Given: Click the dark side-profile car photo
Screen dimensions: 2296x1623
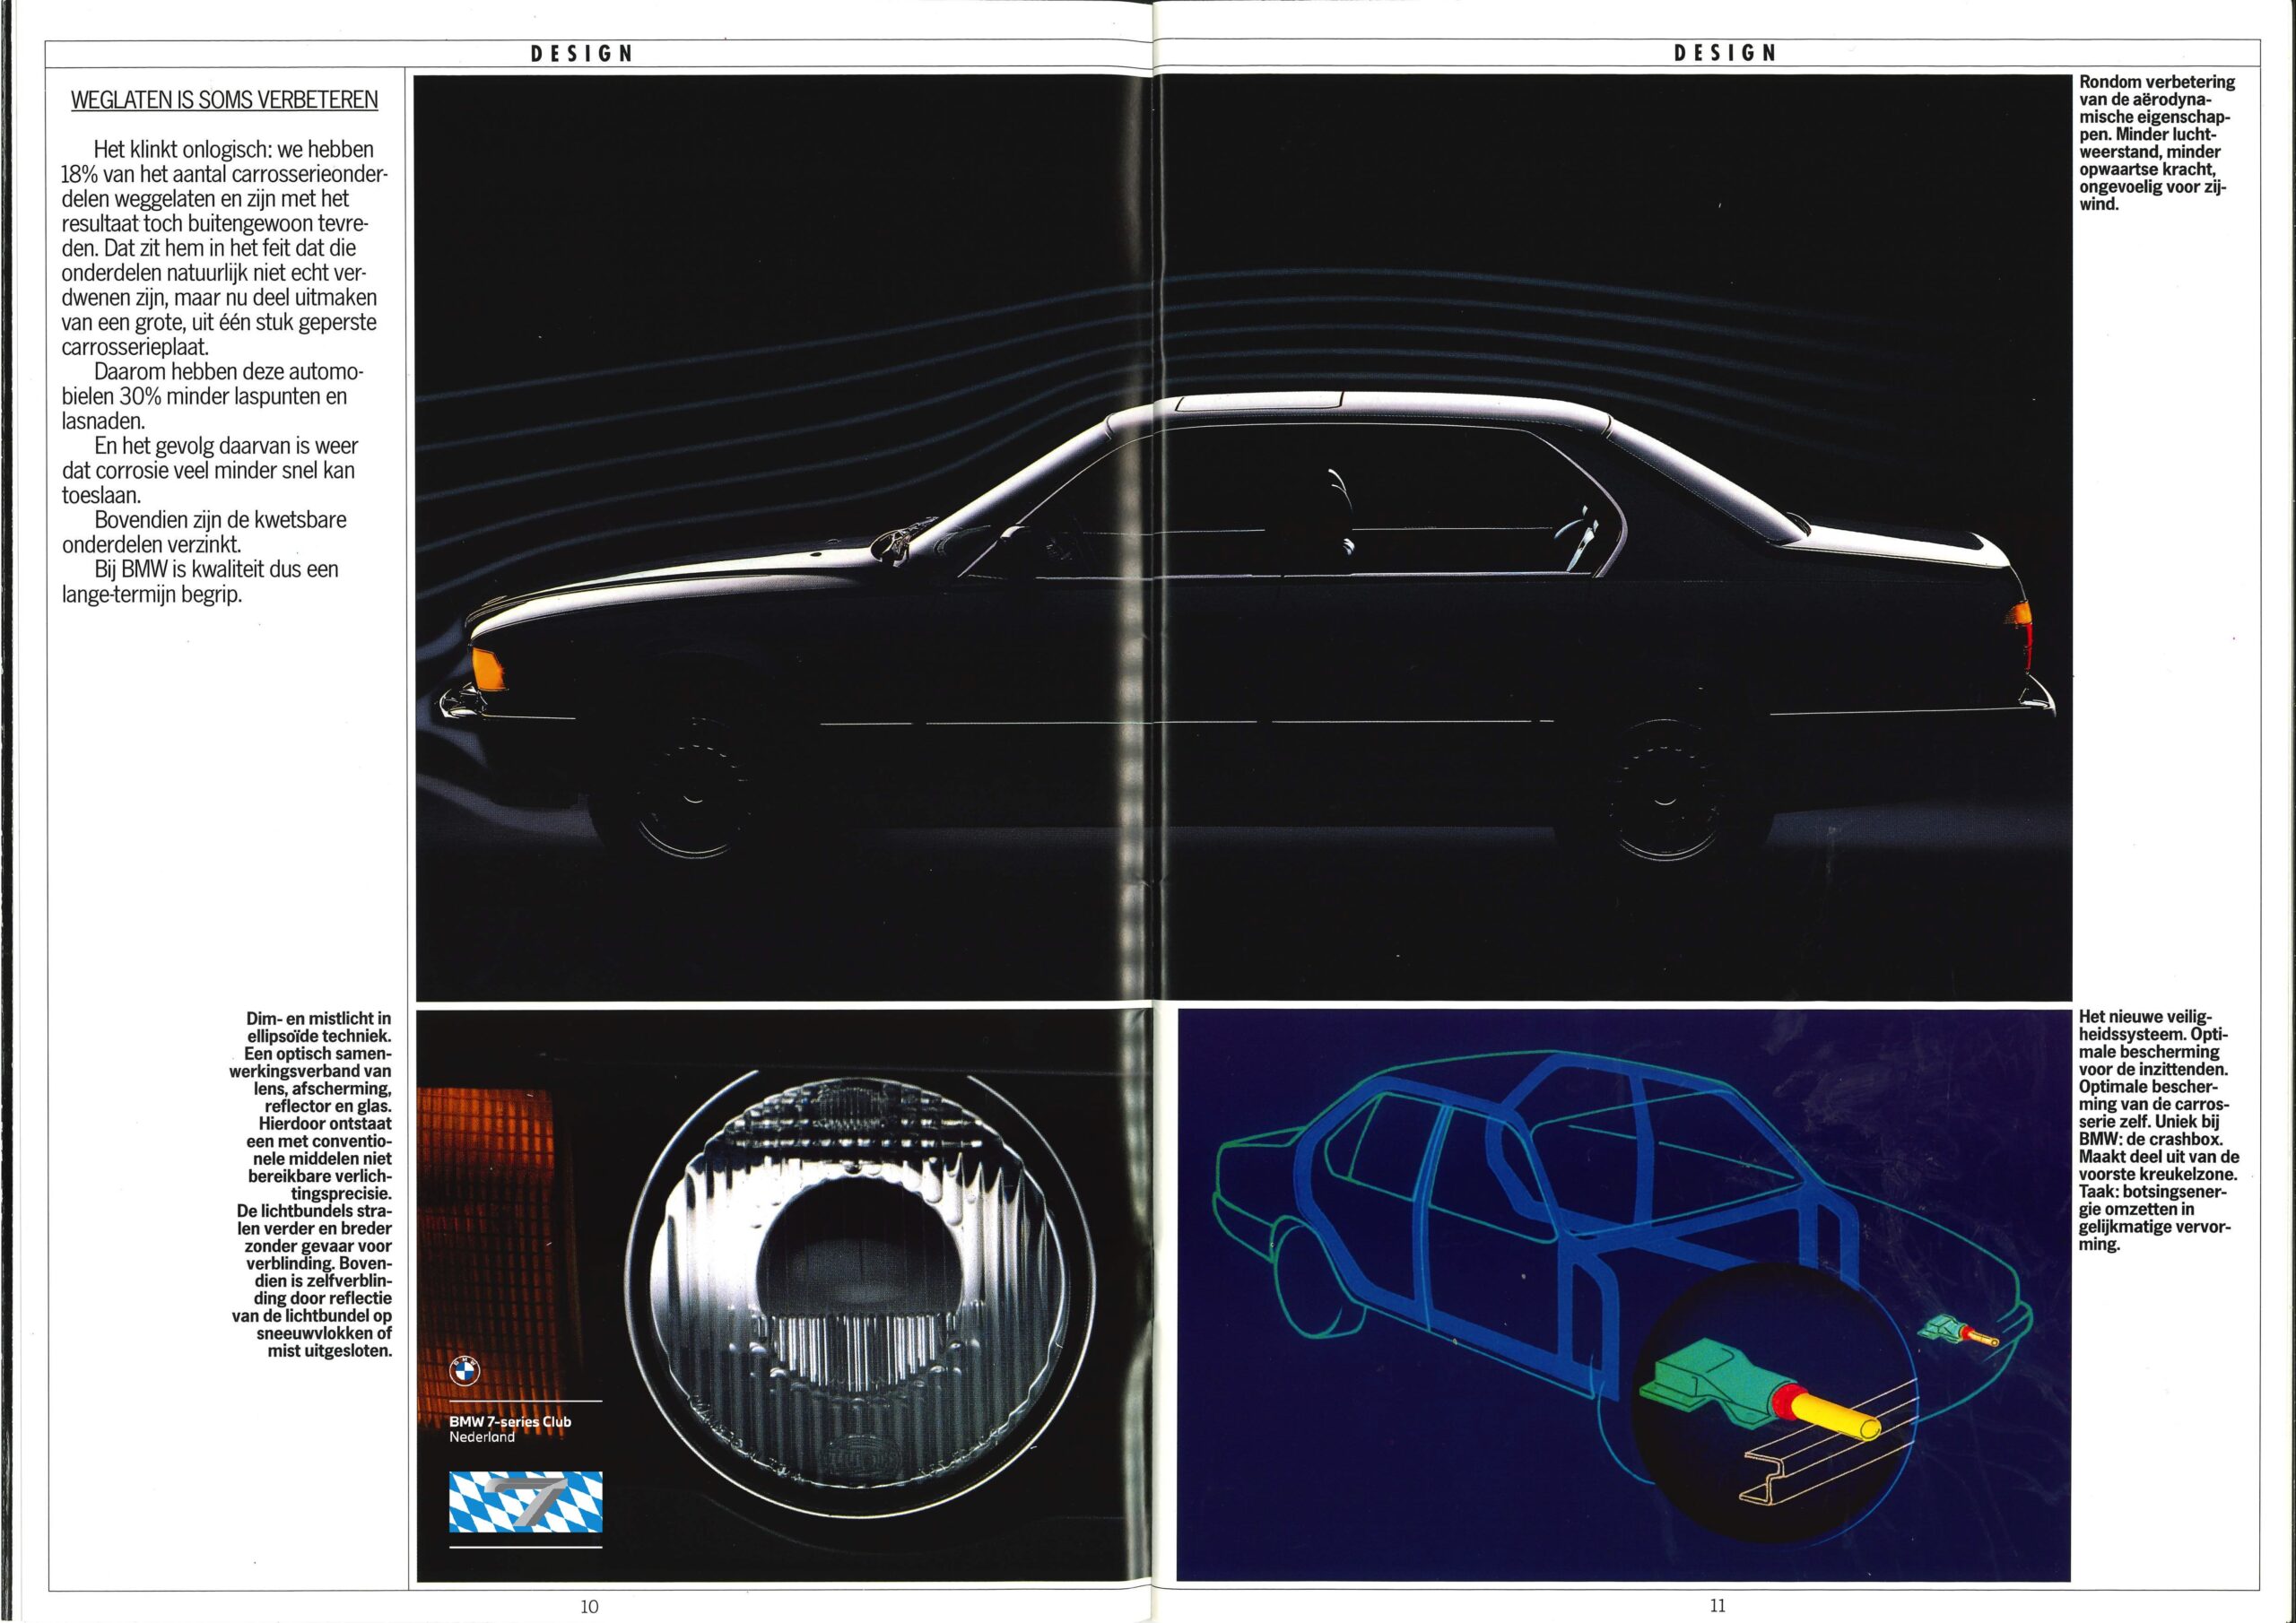Looking at the screenshot, I should pos(1243,537).
